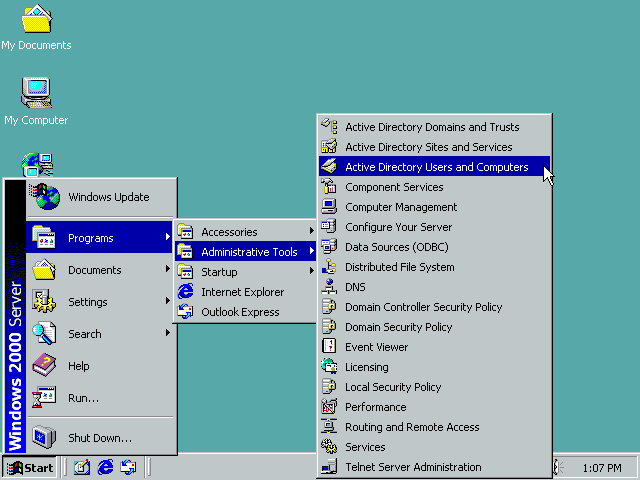The width and height of the screenshot is (640, 480).
Task: Click the Performance chart icon
Action: point(328,407)
